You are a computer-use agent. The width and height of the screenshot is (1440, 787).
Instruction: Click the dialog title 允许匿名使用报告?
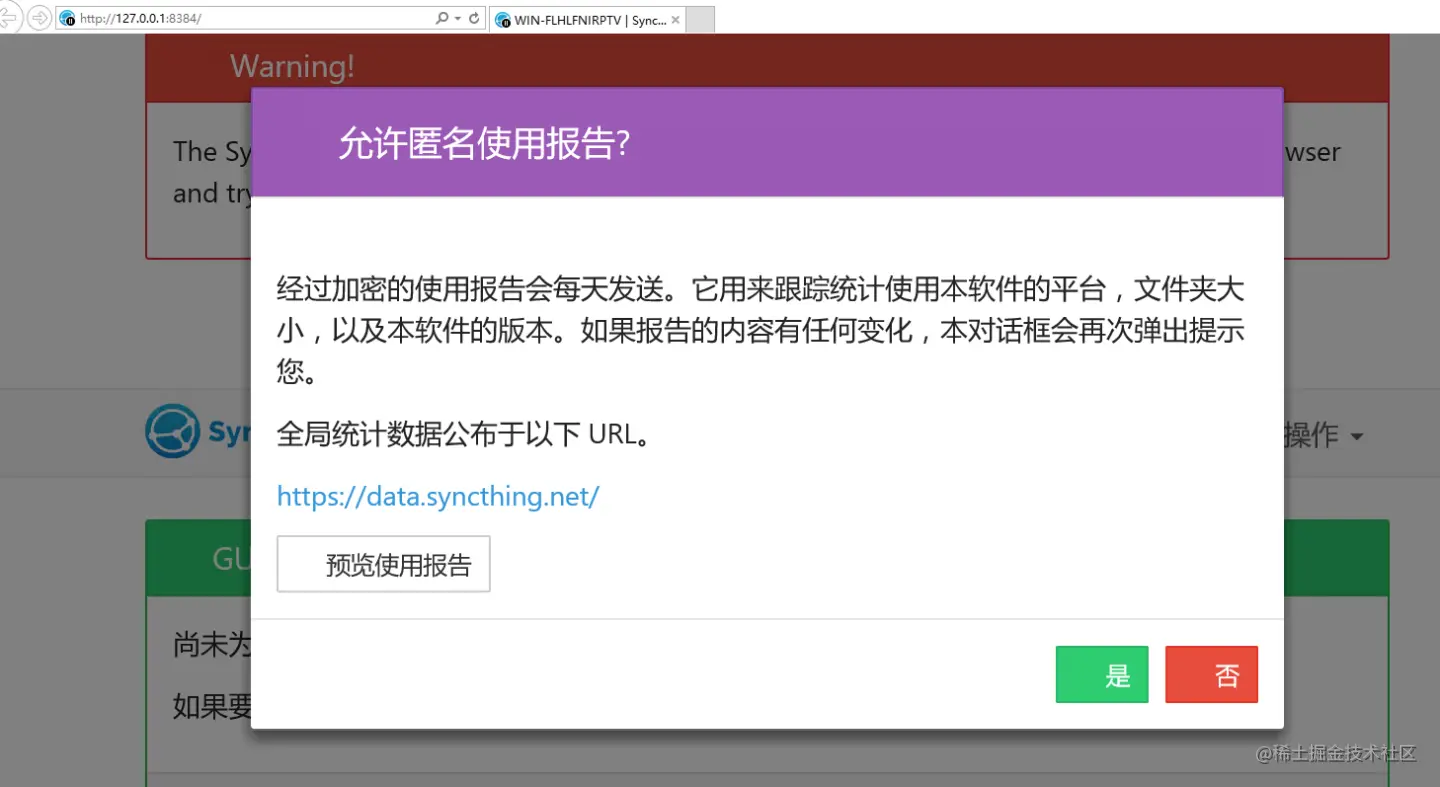coord(484,145)
